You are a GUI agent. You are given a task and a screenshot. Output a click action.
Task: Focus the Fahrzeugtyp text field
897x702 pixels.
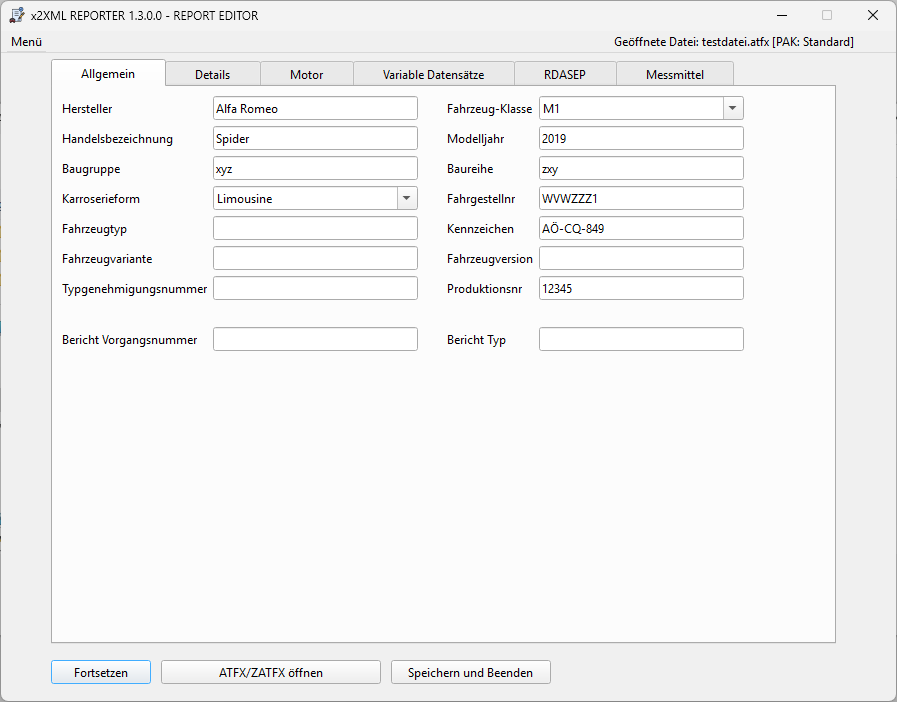coord(315,228)
